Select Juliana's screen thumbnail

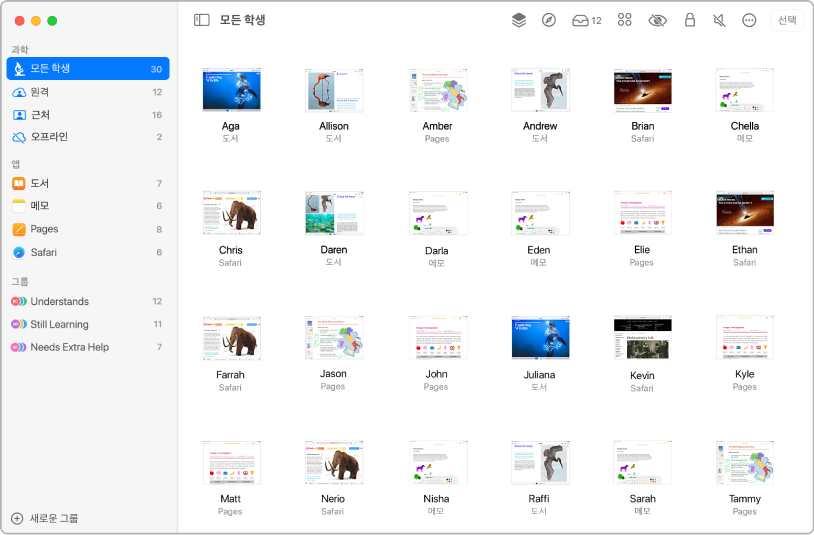coord(540,337)
